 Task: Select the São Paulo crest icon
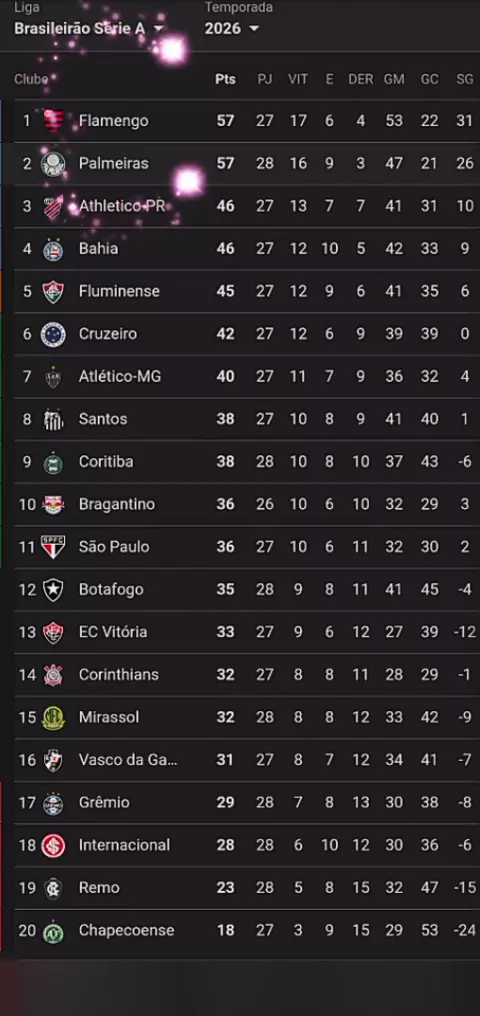[53, 547]
